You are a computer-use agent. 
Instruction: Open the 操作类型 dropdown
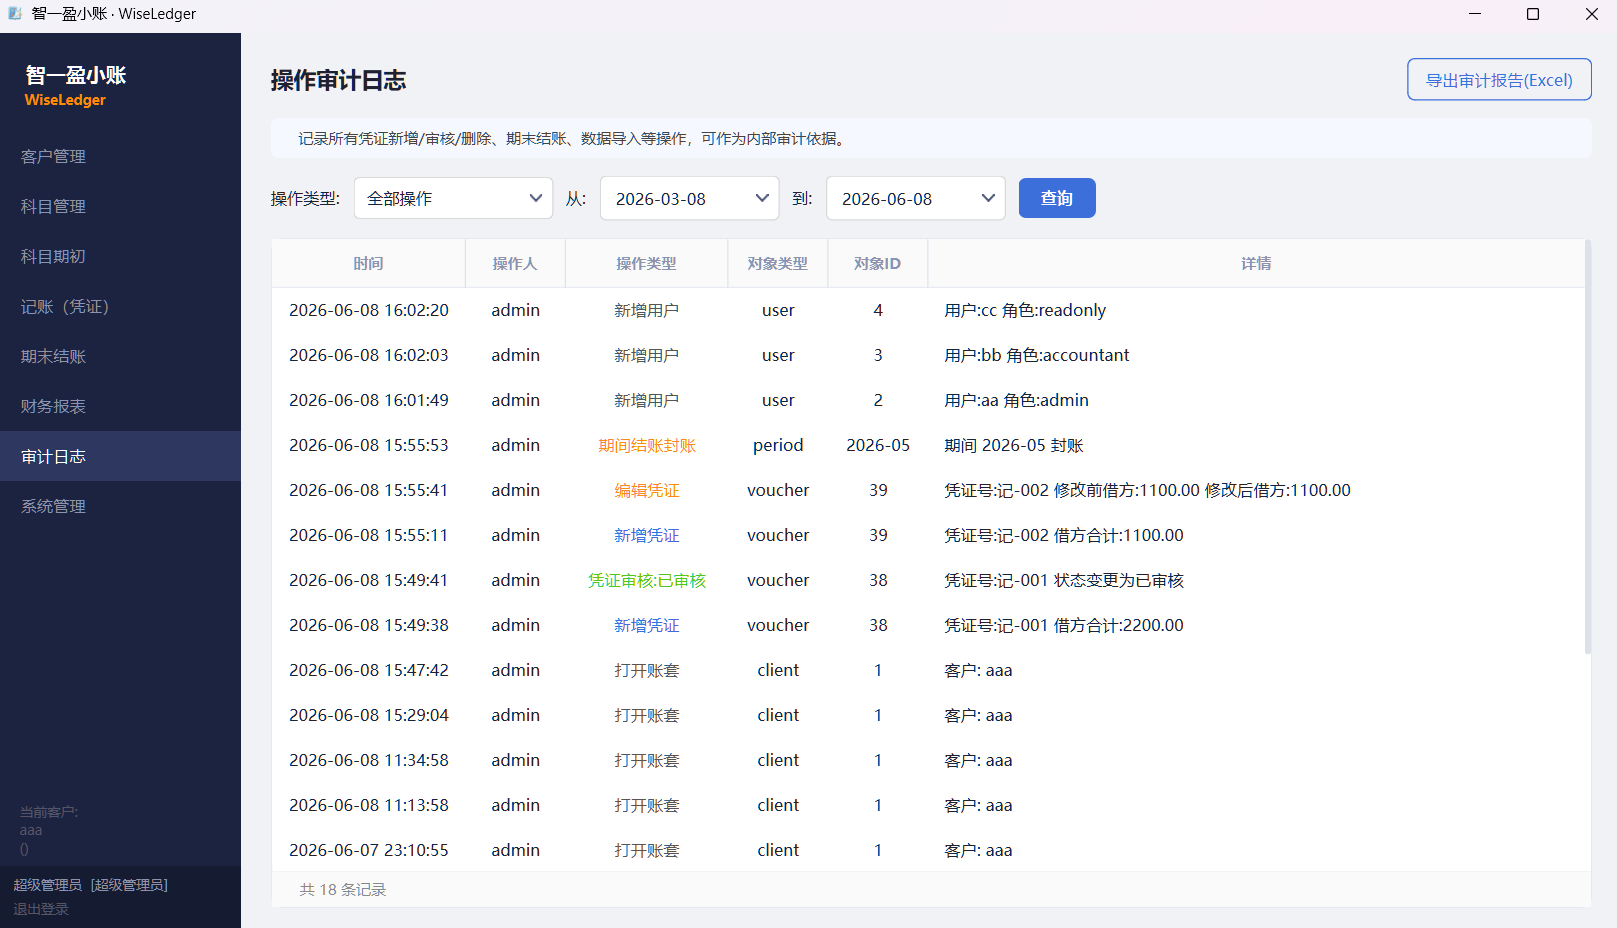453,198
